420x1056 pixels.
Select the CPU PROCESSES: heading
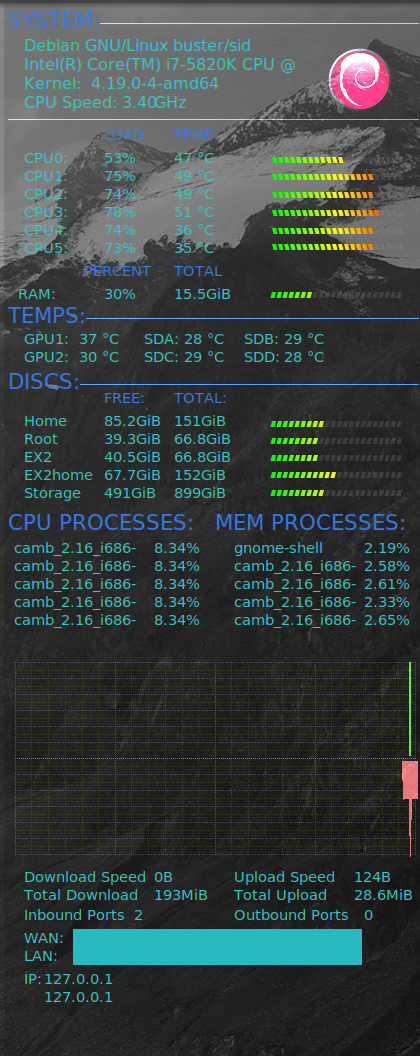tap(100, 523)
